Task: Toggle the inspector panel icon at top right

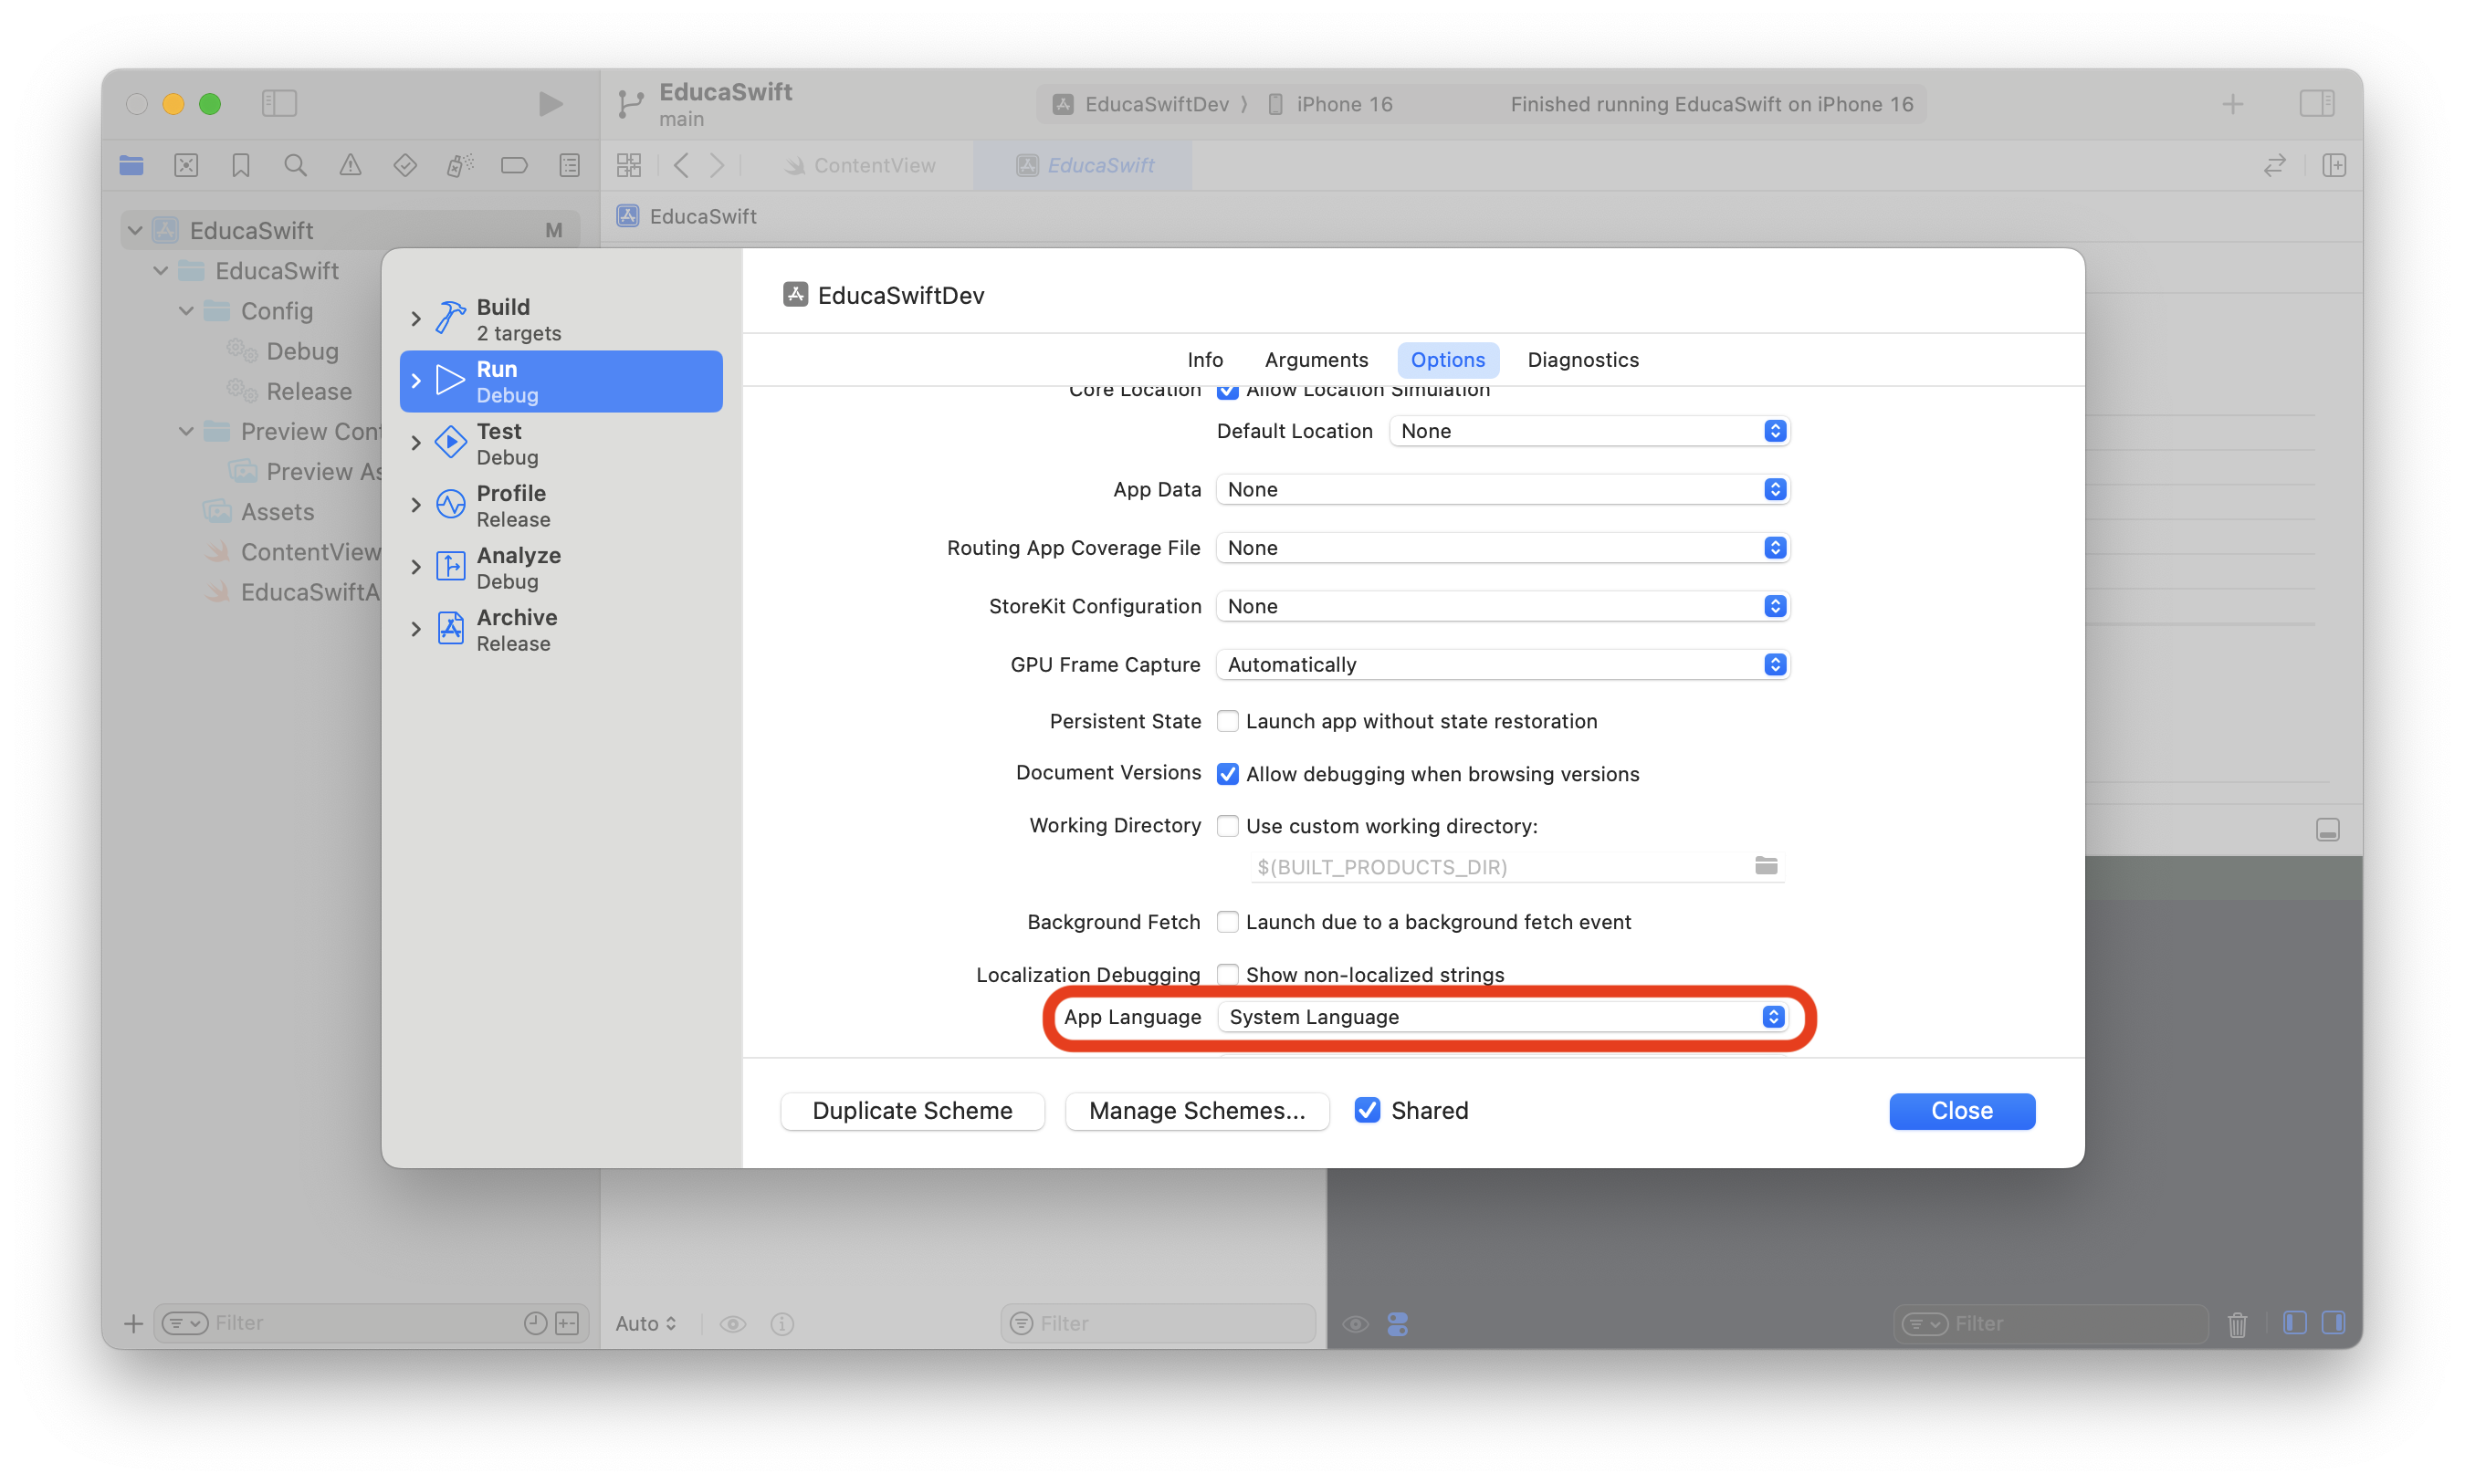Action: click(2316, 103)
